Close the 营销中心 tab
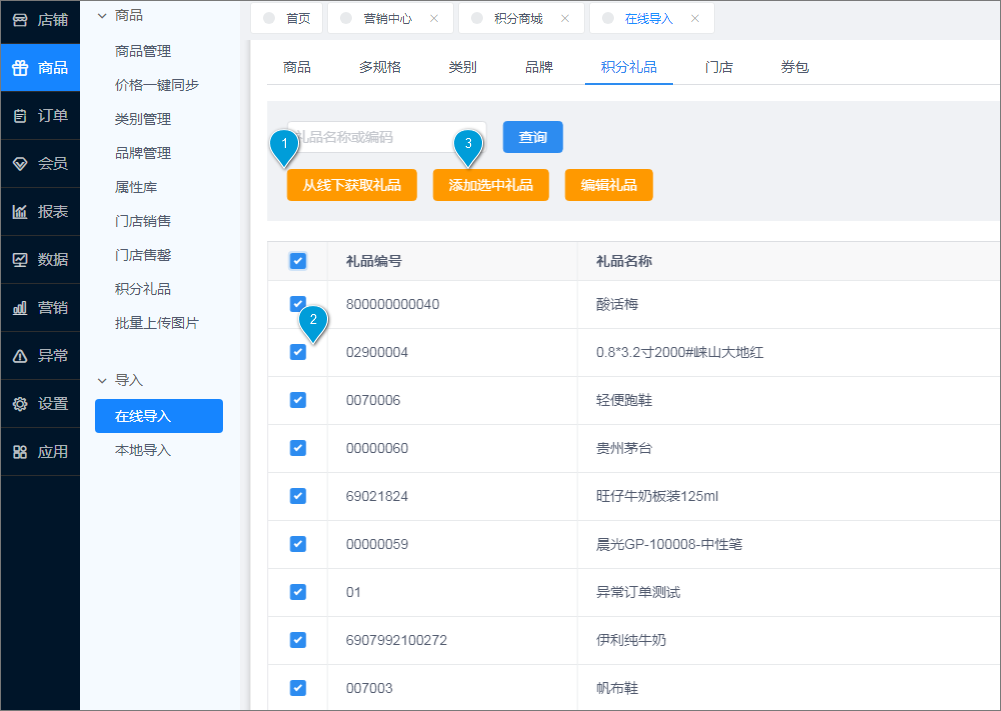The image size is (1001, 711). (434, 19)
